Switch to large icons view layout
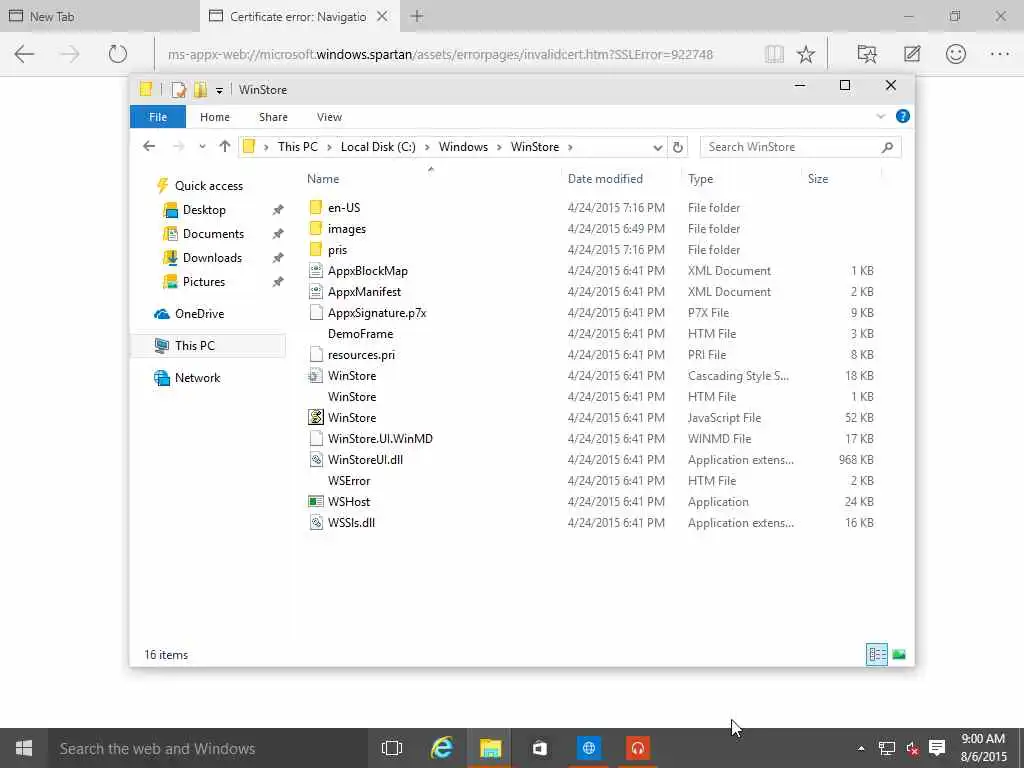Image resolution: width=1024 pixels, height=768 pixels. pos(899,654)
